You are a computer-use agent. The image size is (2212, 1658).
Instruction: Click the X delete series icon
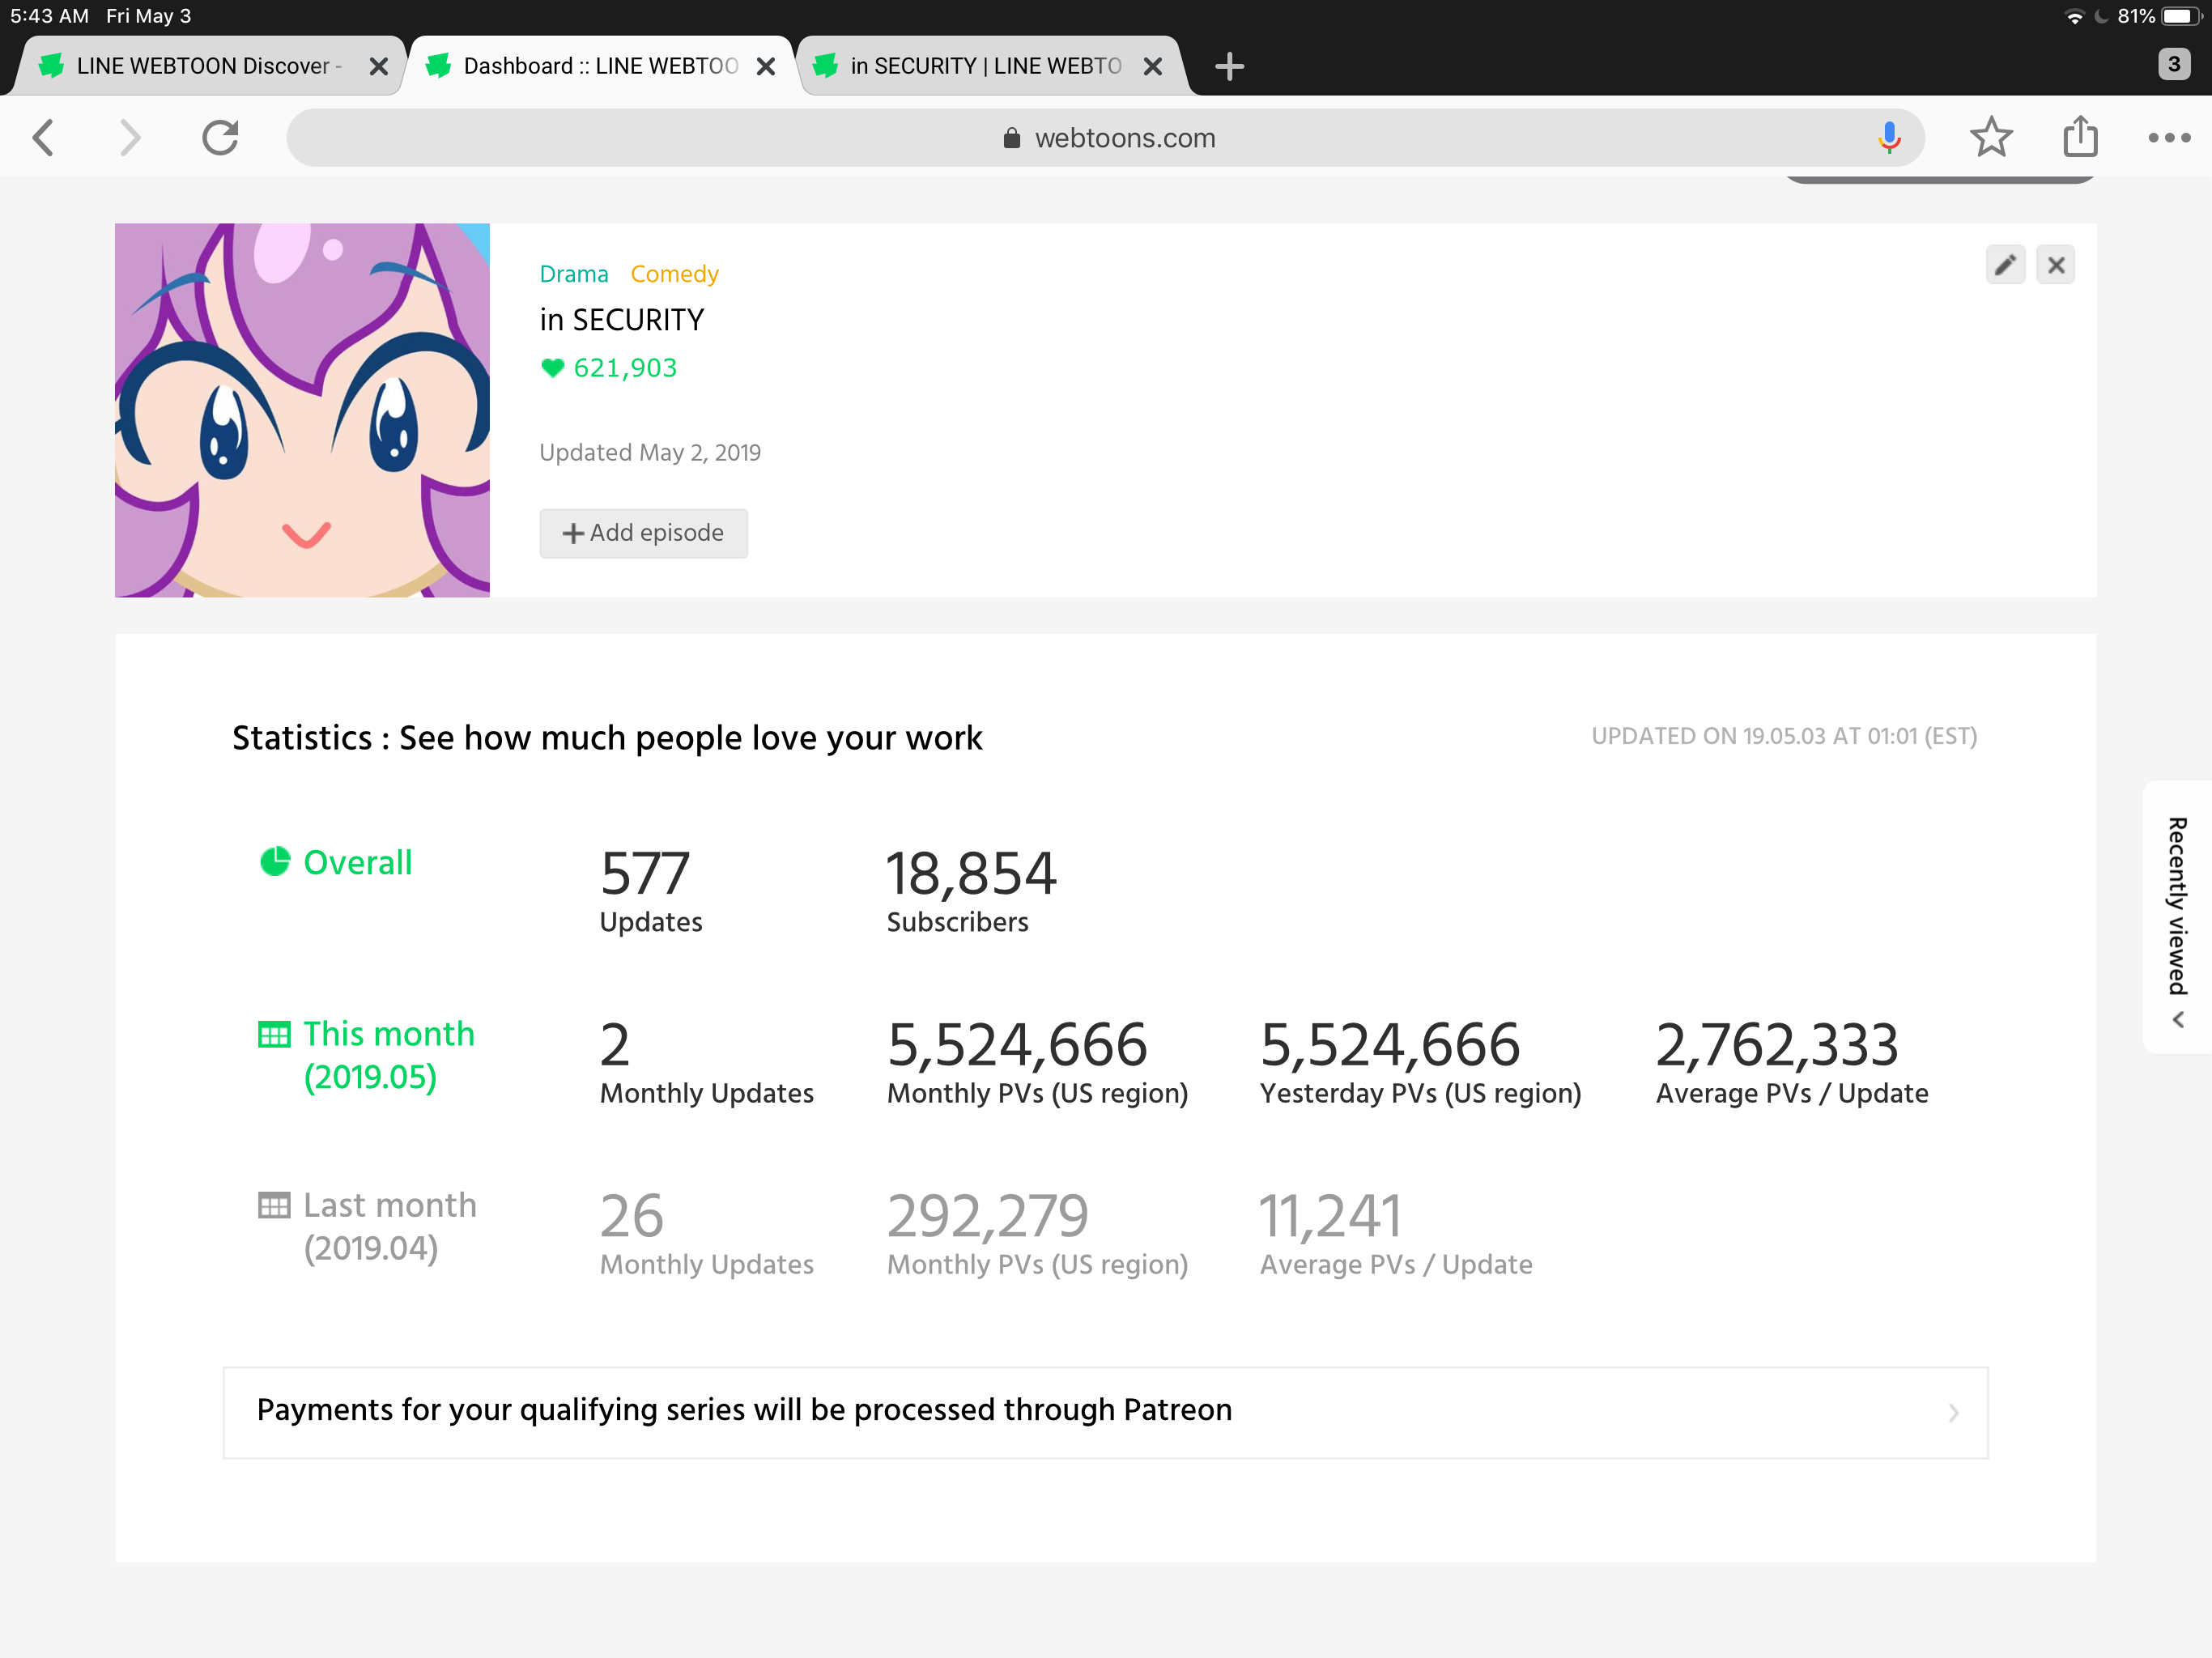2055,265
